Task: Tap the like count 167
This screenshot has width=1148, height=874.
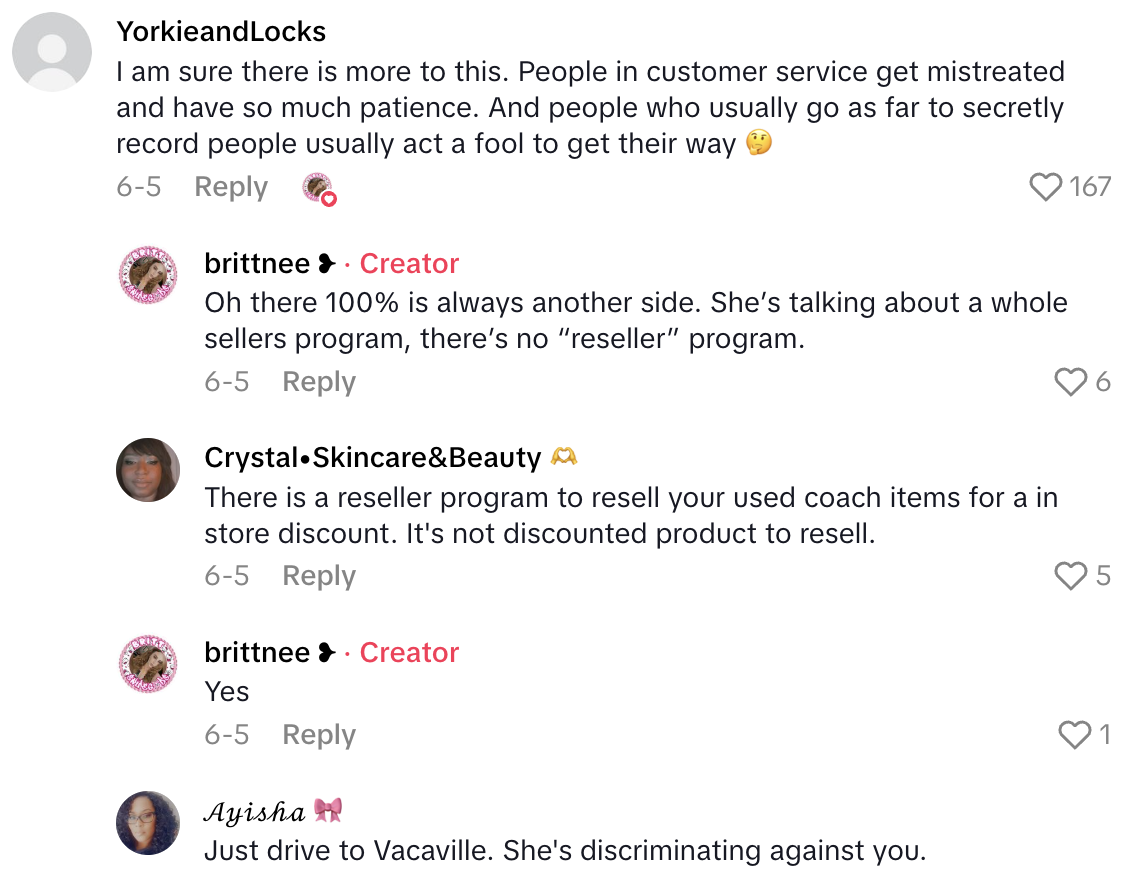Action: click(1093, 186)
